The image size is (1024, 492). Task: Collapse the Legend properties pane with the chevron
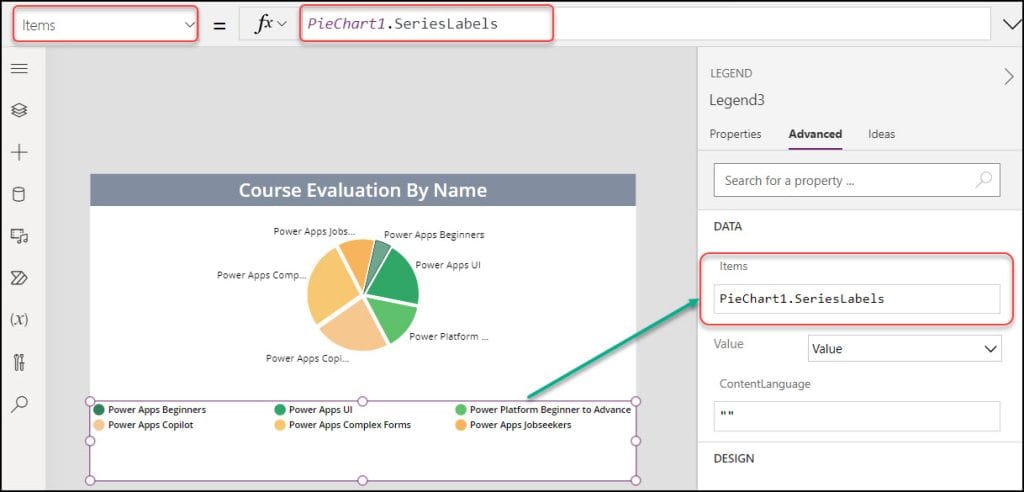(x=1009, y=77)
